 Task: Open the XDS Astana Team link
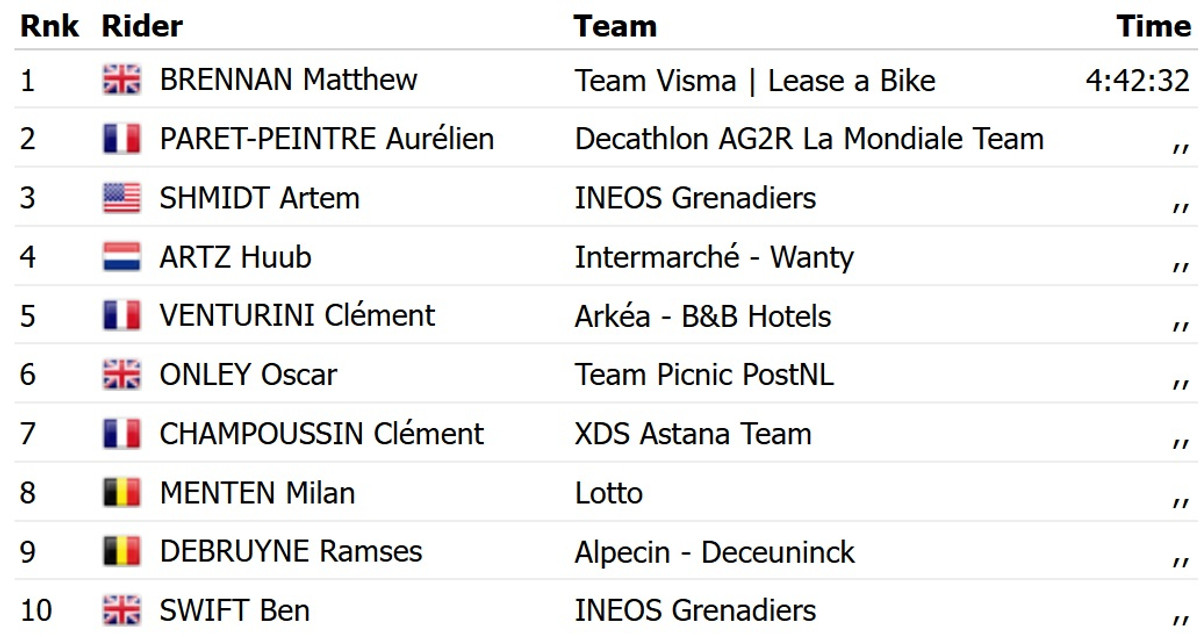point(693,434)
